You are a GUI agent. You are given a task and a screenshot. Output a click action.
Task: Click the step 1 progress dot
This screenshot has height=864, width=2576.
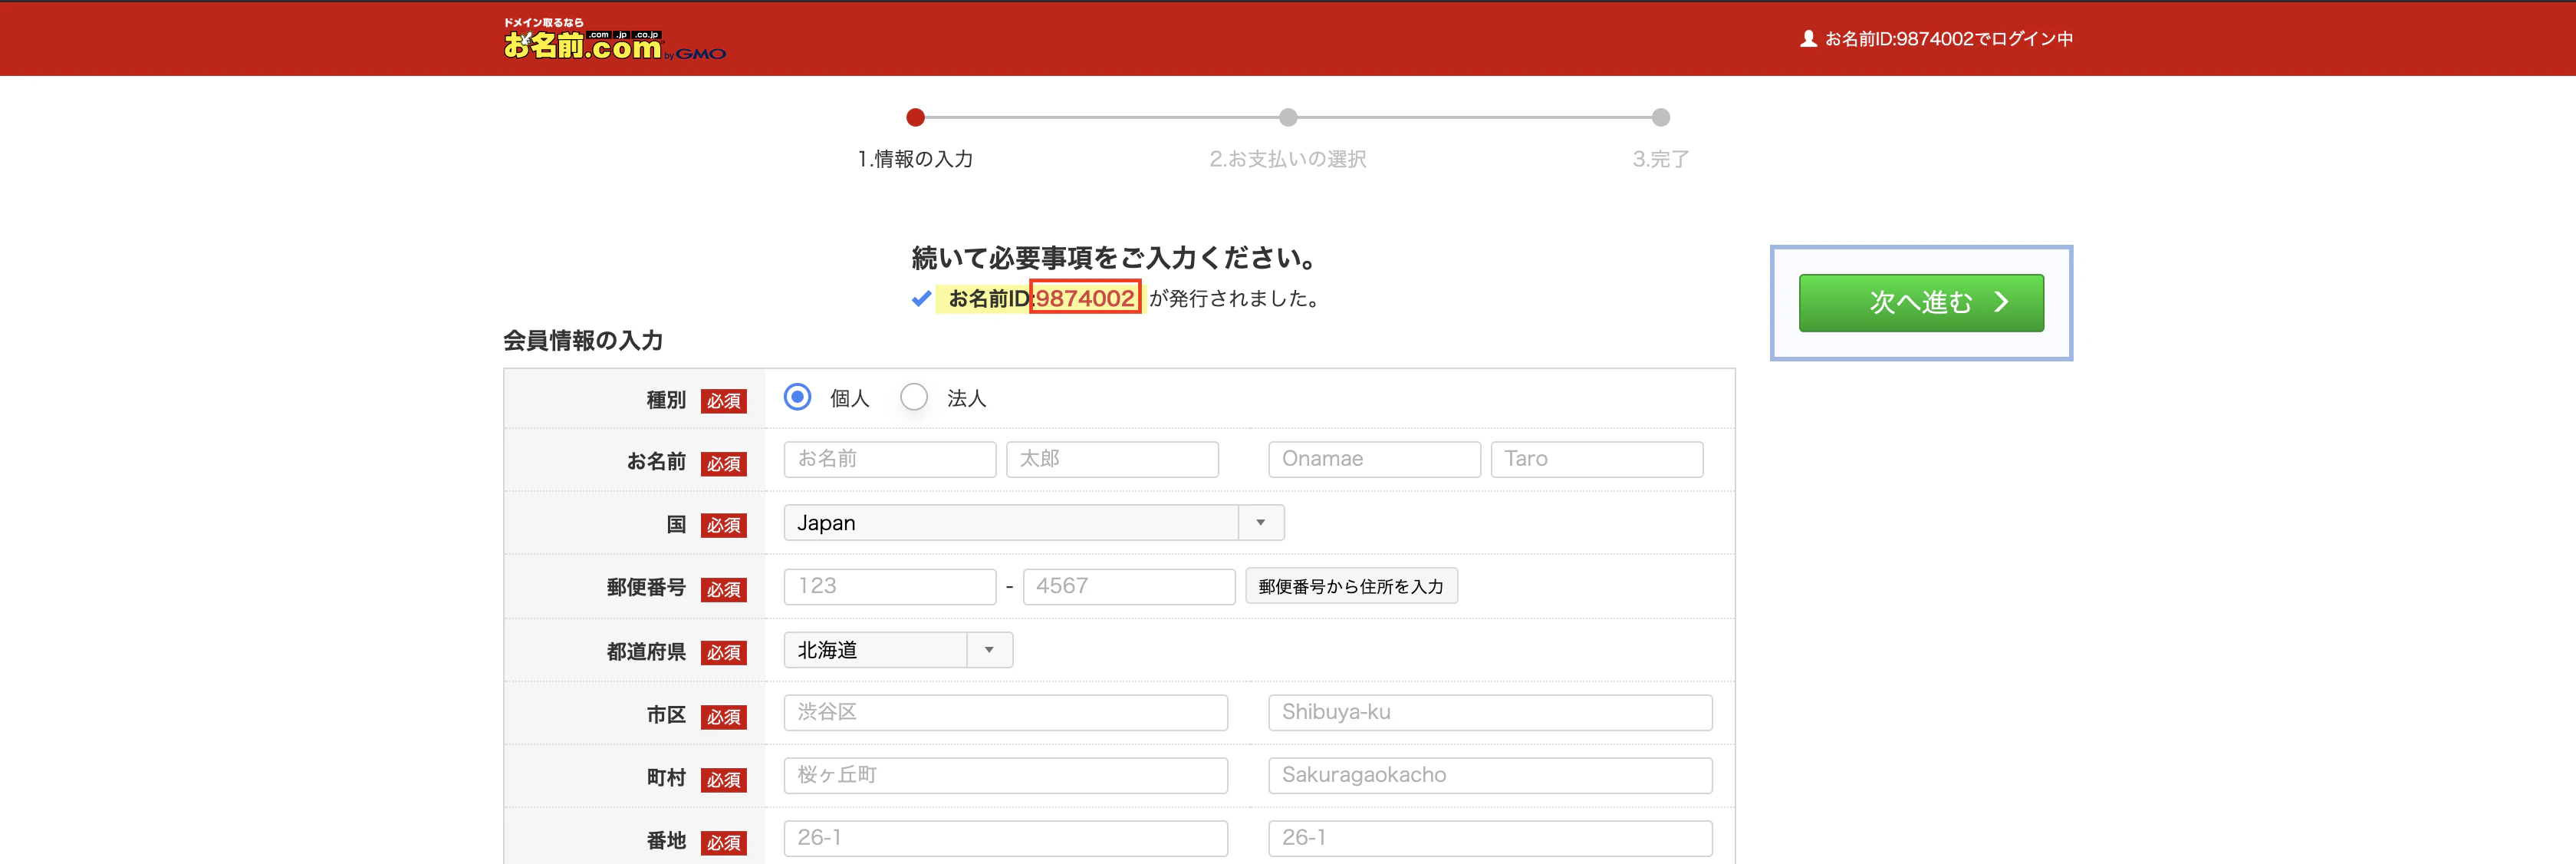click(914, 117)
